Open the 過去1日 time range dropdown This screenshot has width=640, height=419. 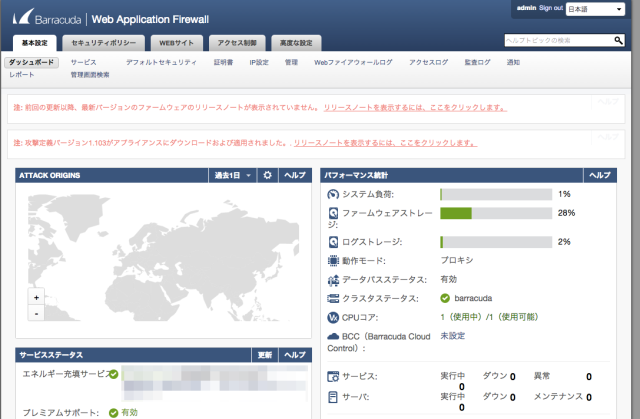[233, 175]
